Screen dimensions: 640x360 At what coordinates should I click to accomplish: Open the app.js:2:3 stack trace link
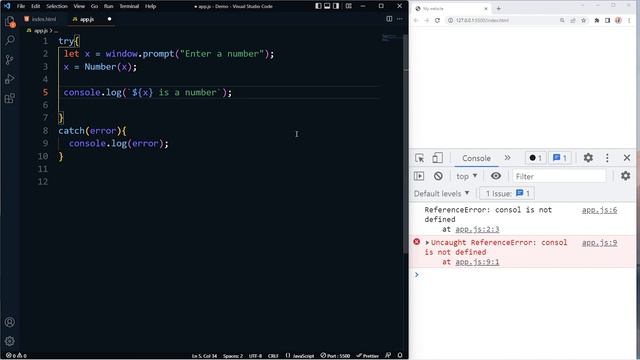[477, 229]
